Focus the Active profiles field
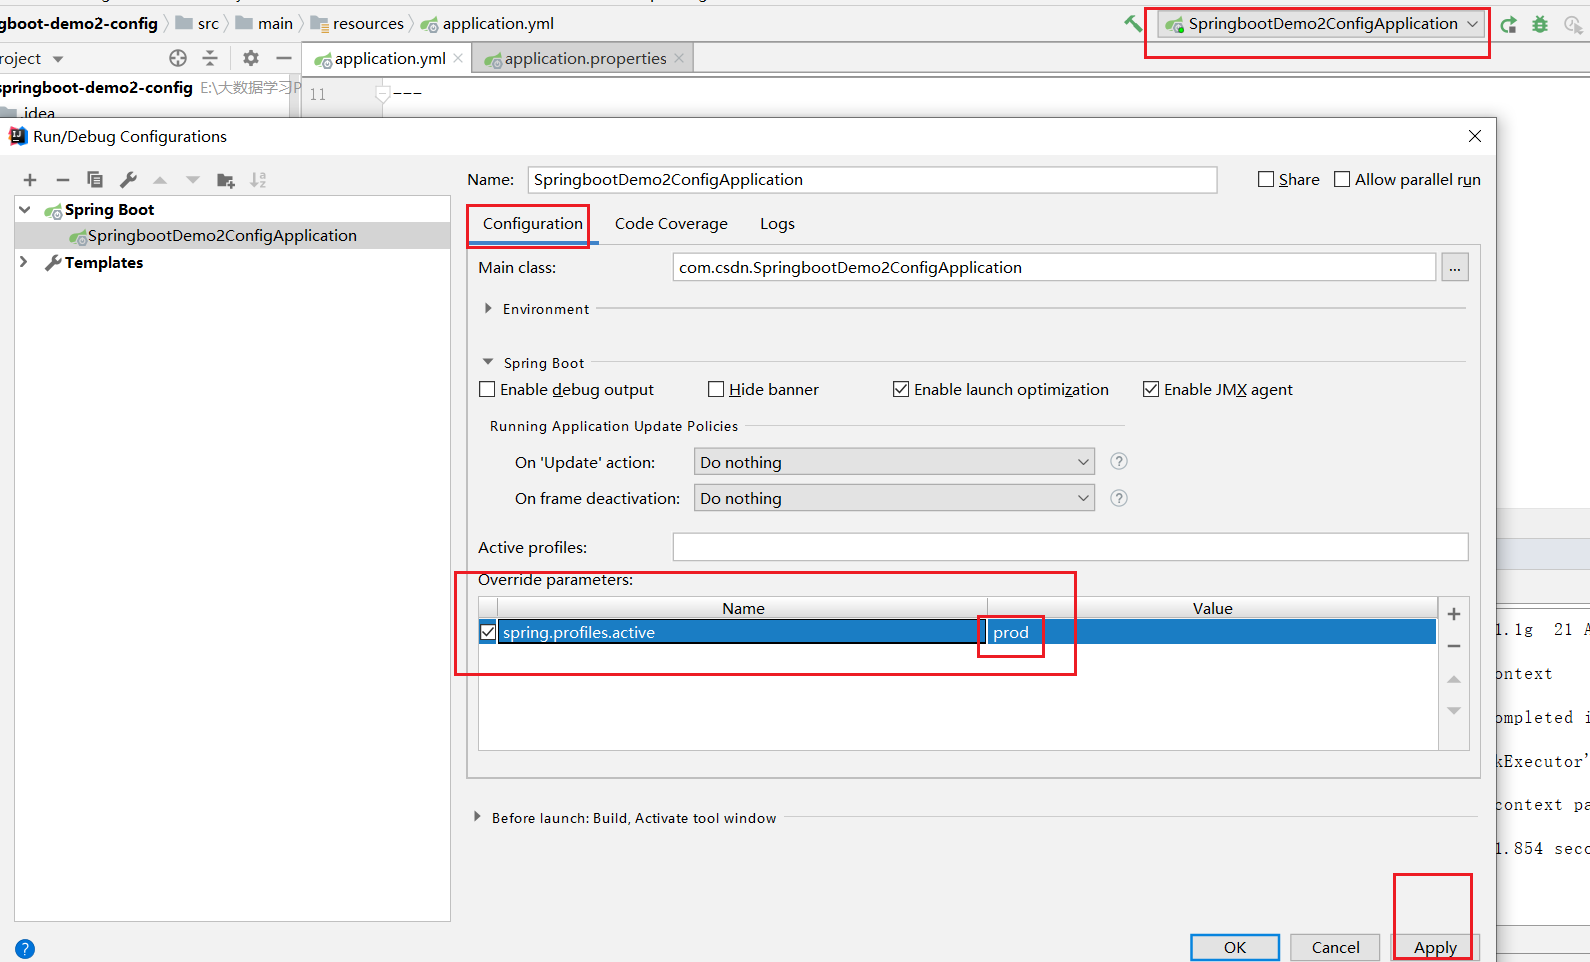This screenshot has height=962, width=1590. (x=1070, y=547)
